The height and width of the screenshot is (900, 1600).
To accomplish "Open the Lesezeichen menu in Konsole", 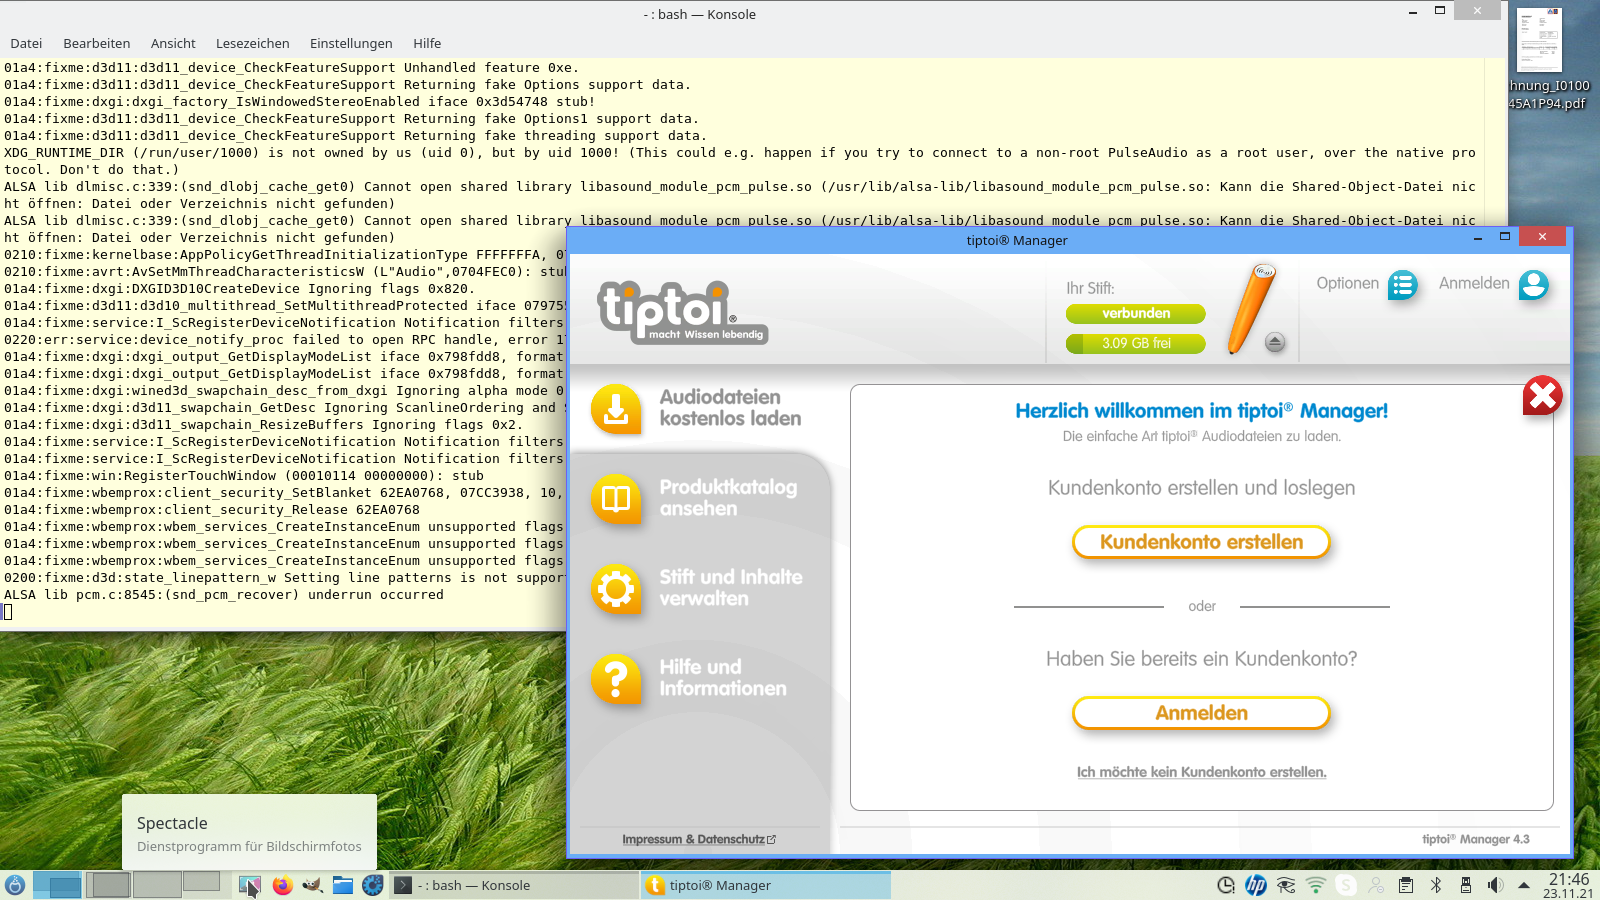I will [253, 43].
